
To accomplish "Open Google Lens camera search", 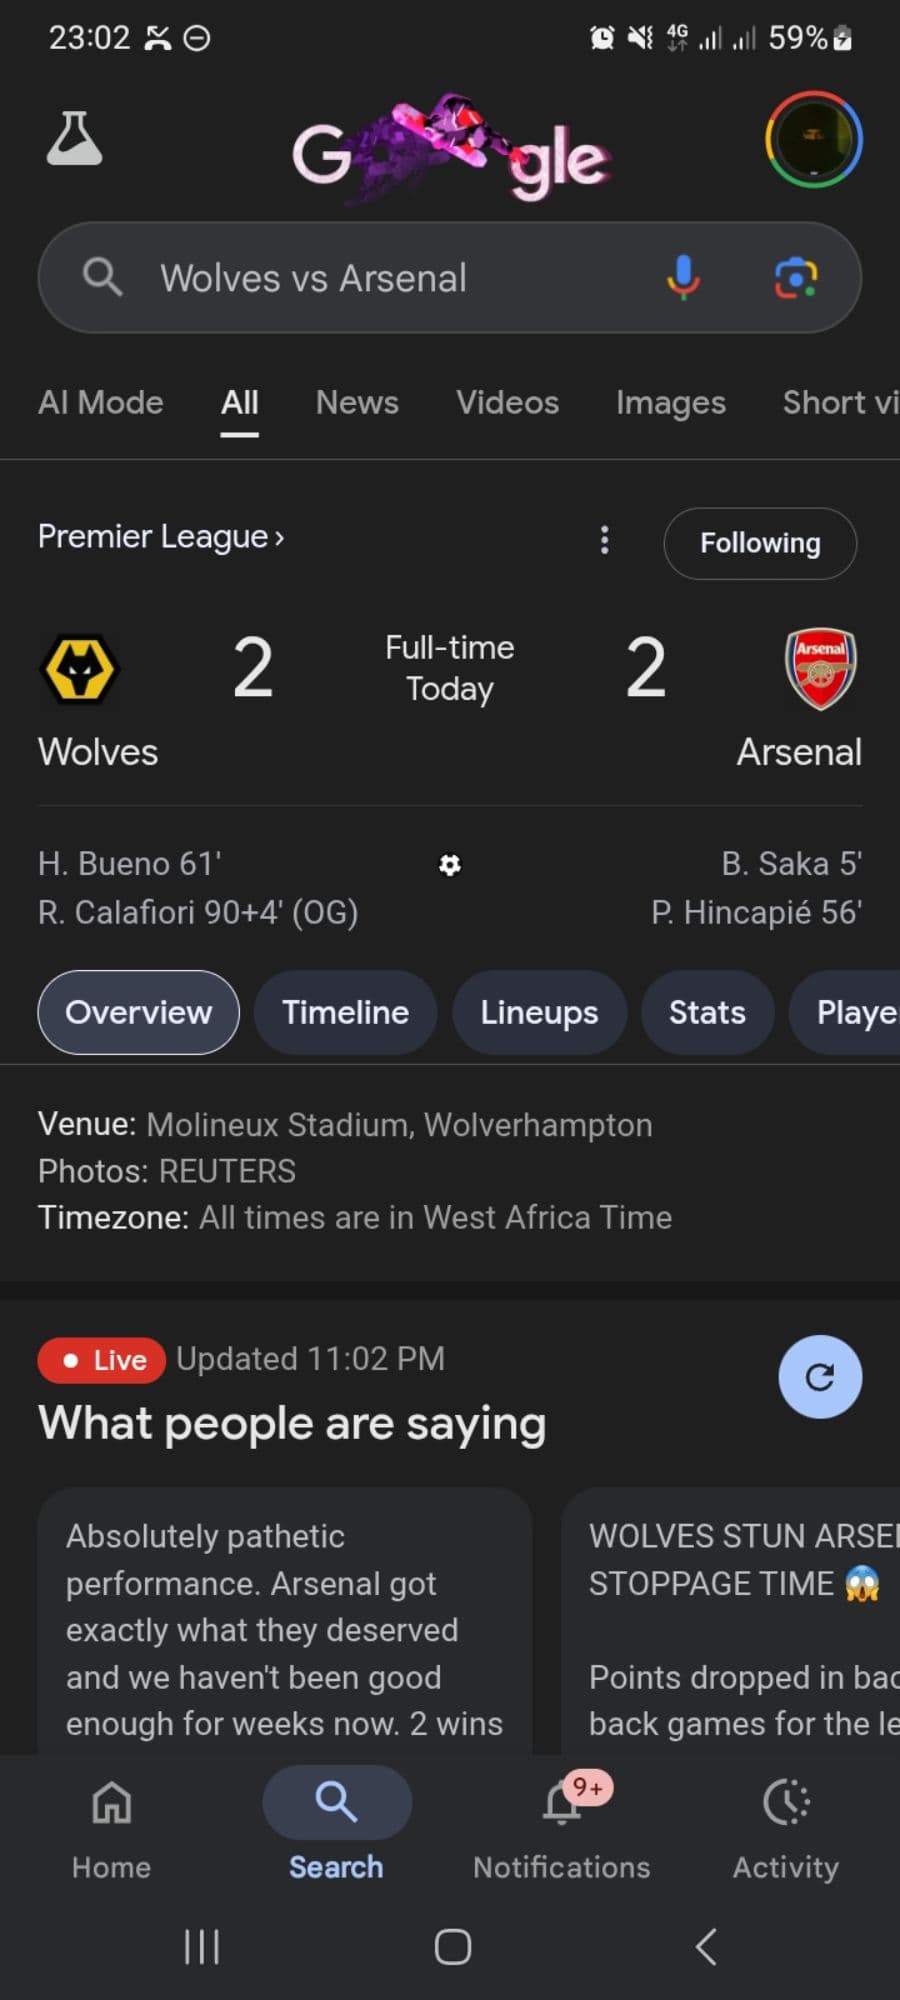I will point(796,277).
